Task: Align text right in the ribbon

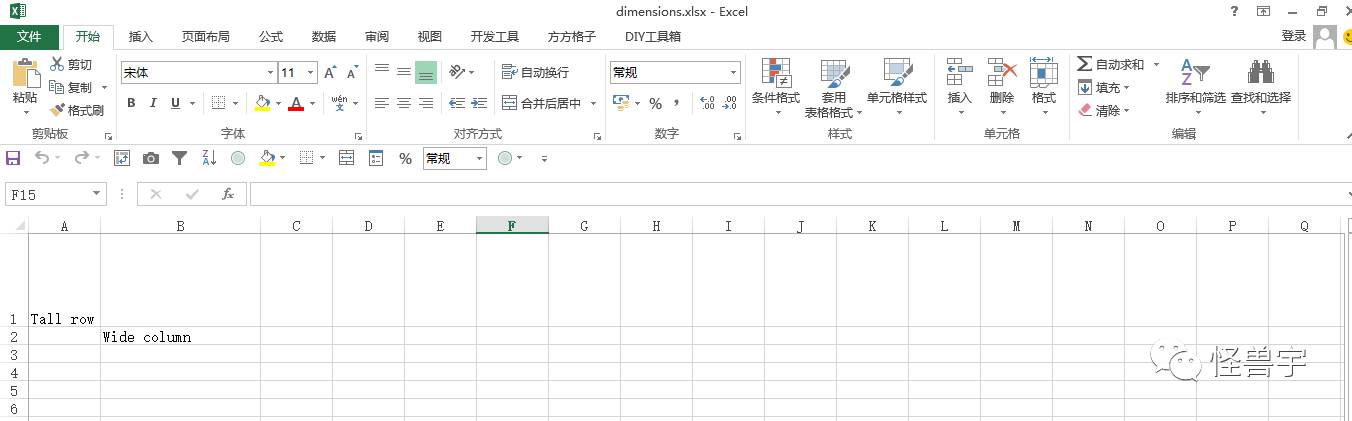Action: point(426,103)
